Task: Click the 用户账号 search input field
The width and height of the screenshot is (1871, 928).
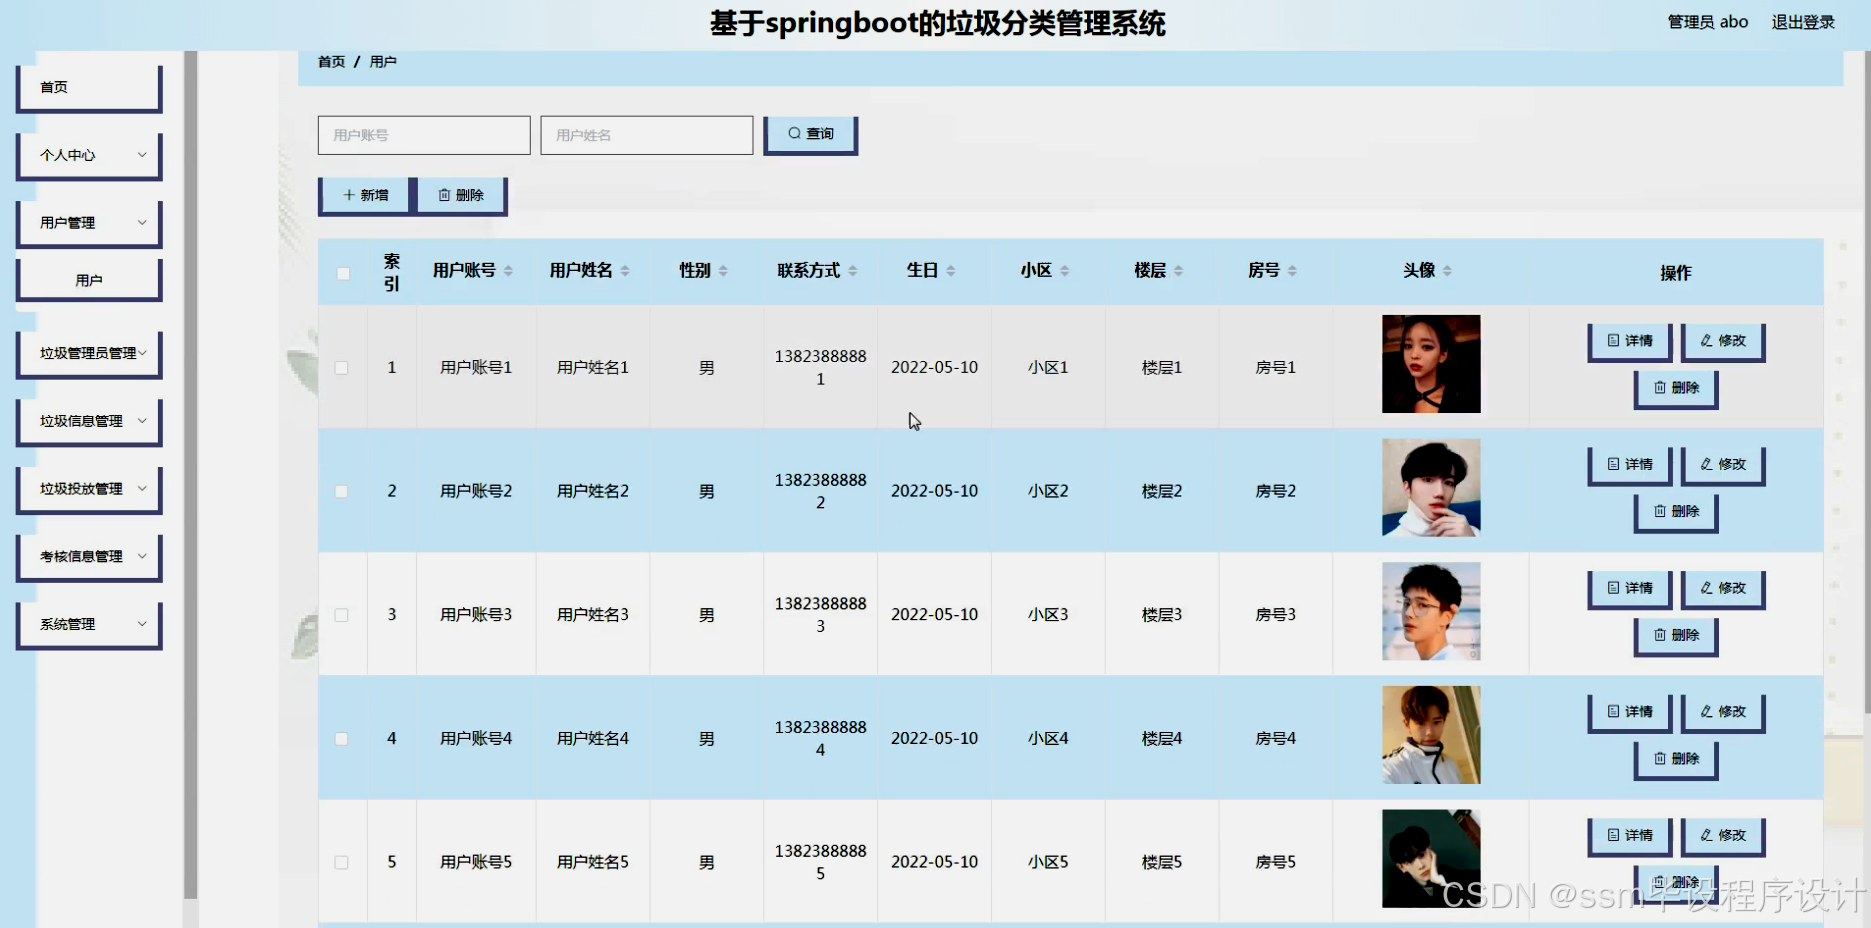Action: (x=423, y=134)
